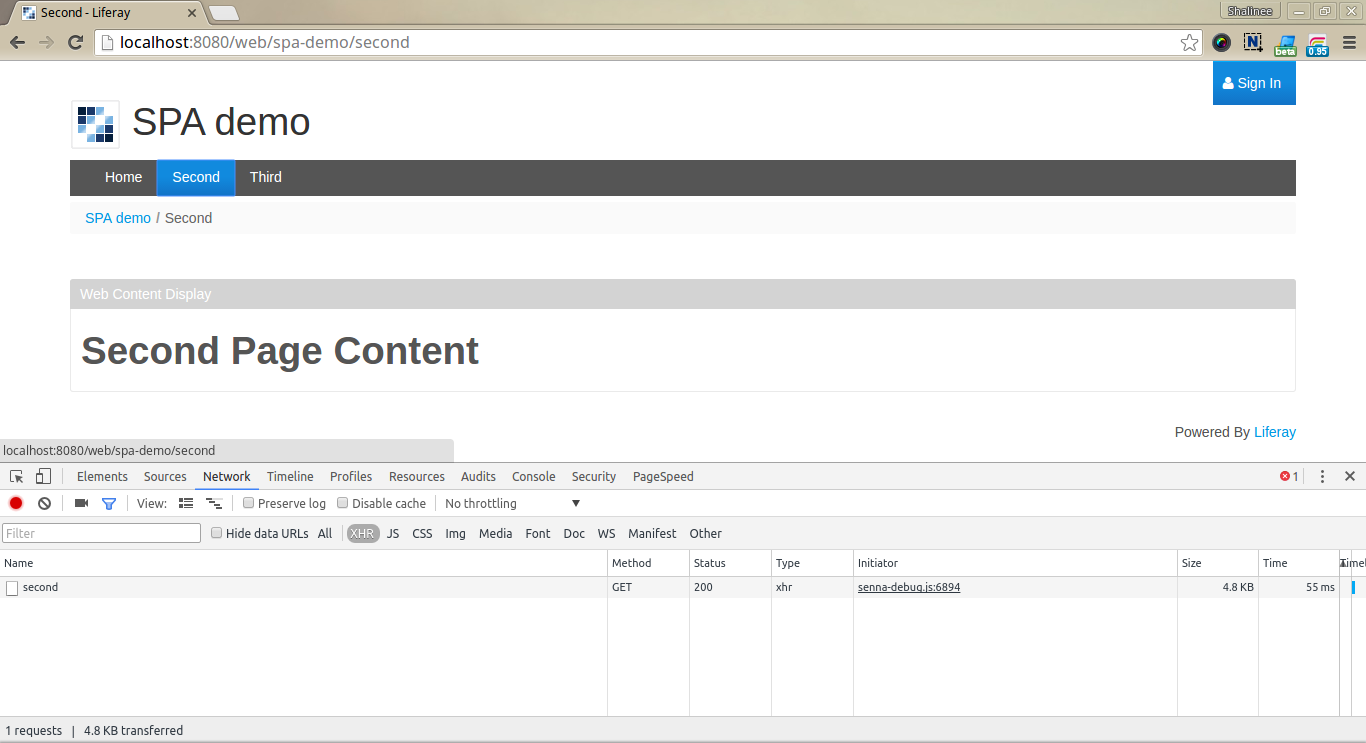Image resolution: width=1366 pixels, height=743 pixels.
Task: Stop network recording with the red record button
Action: pyautogui.click(x=16, y=503)
